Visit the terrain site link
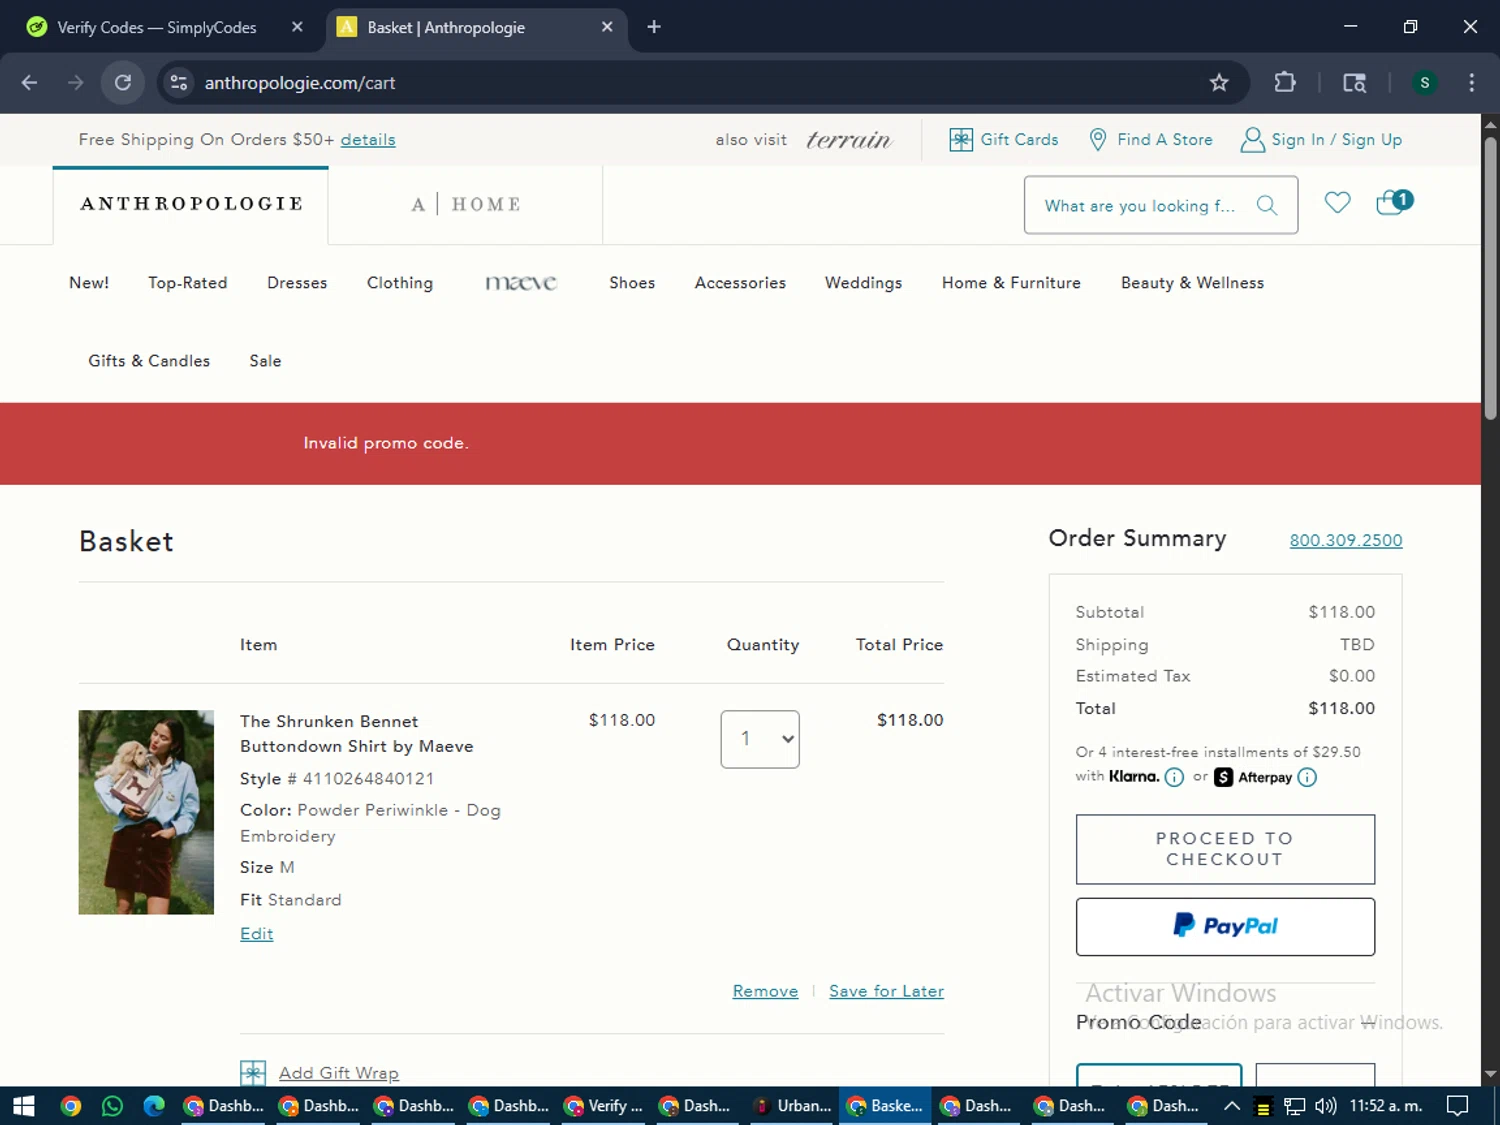 (x=848, y=140)
